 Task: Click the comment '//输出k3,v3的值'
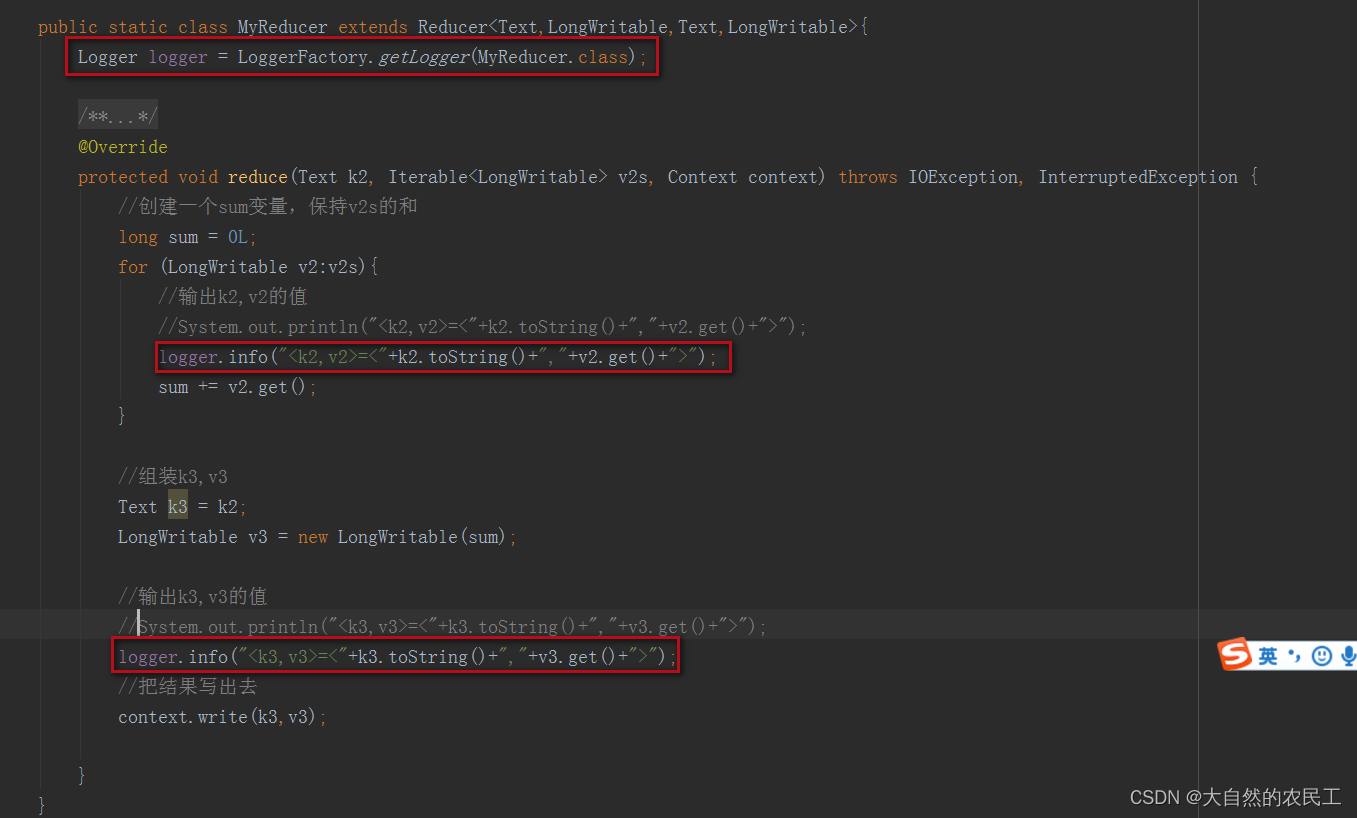tap(192, 597)
